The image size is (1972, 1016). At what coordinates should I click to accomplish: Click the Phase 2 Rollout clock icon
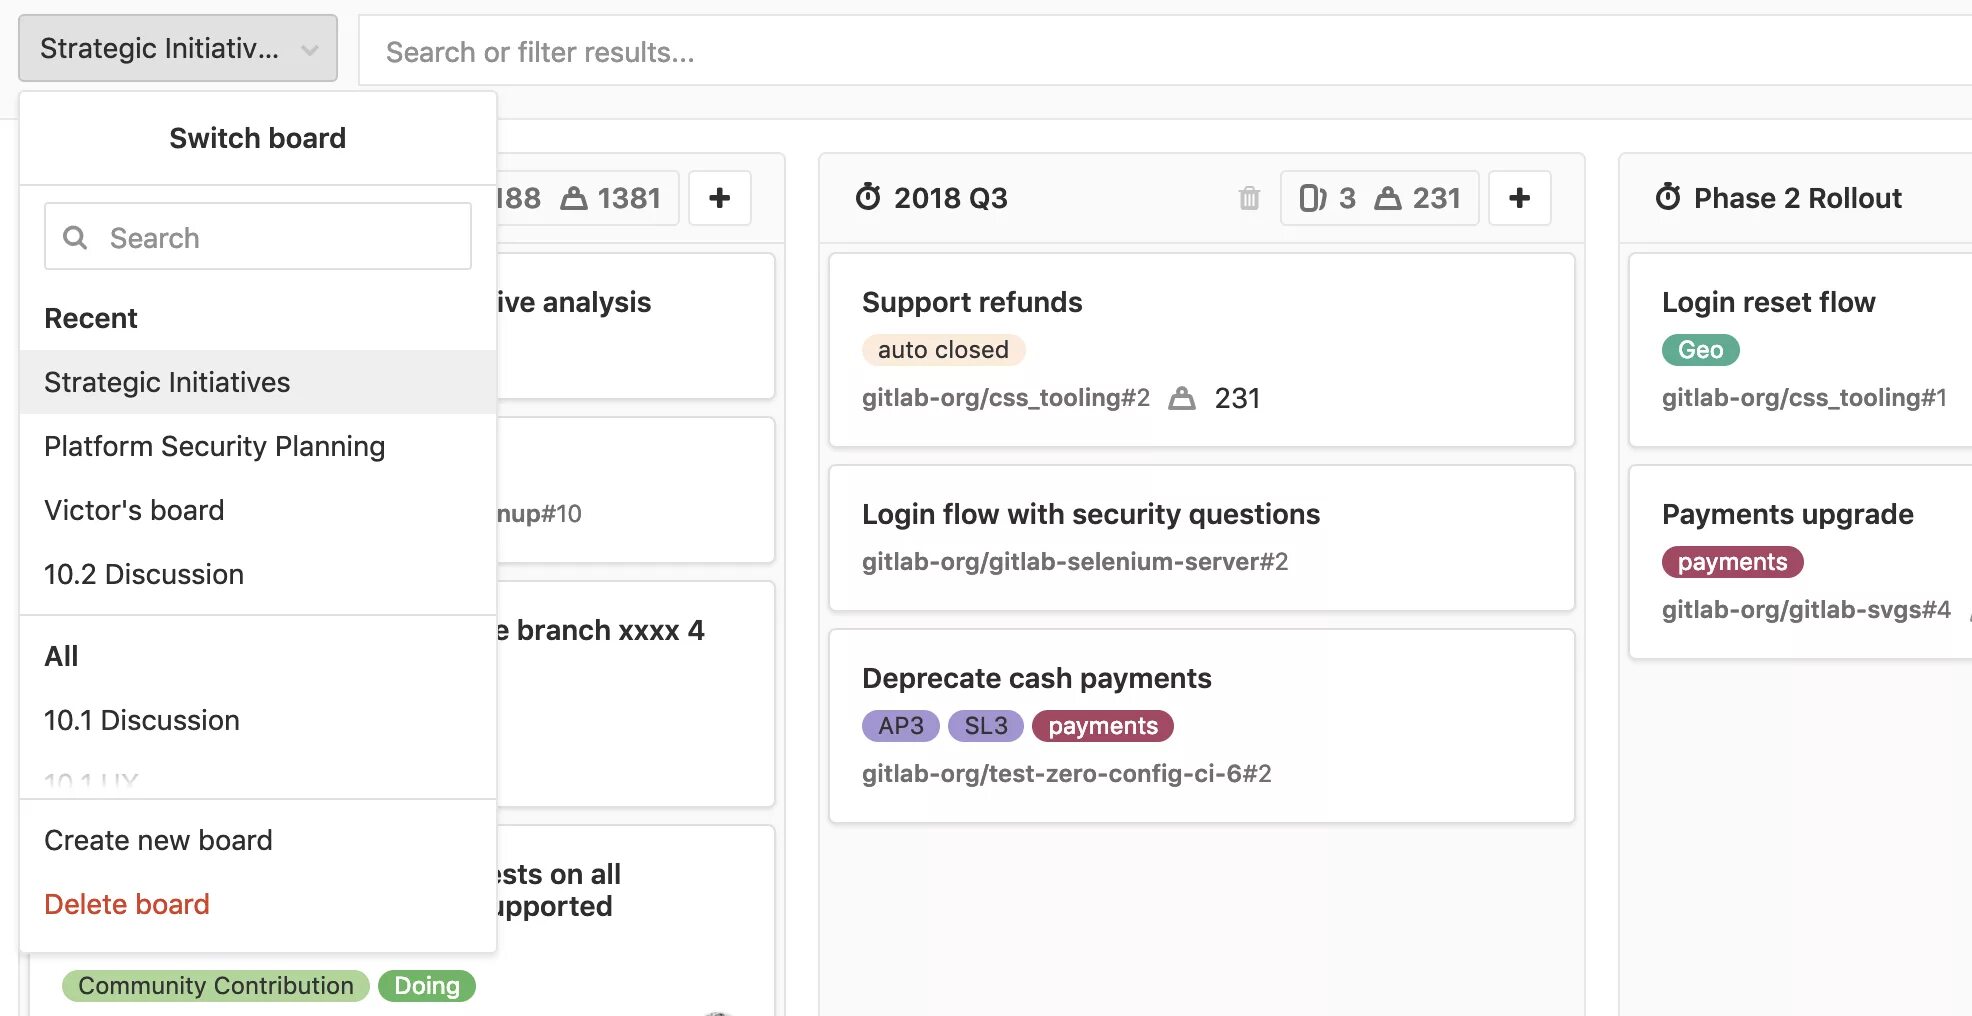point(1668,197)
